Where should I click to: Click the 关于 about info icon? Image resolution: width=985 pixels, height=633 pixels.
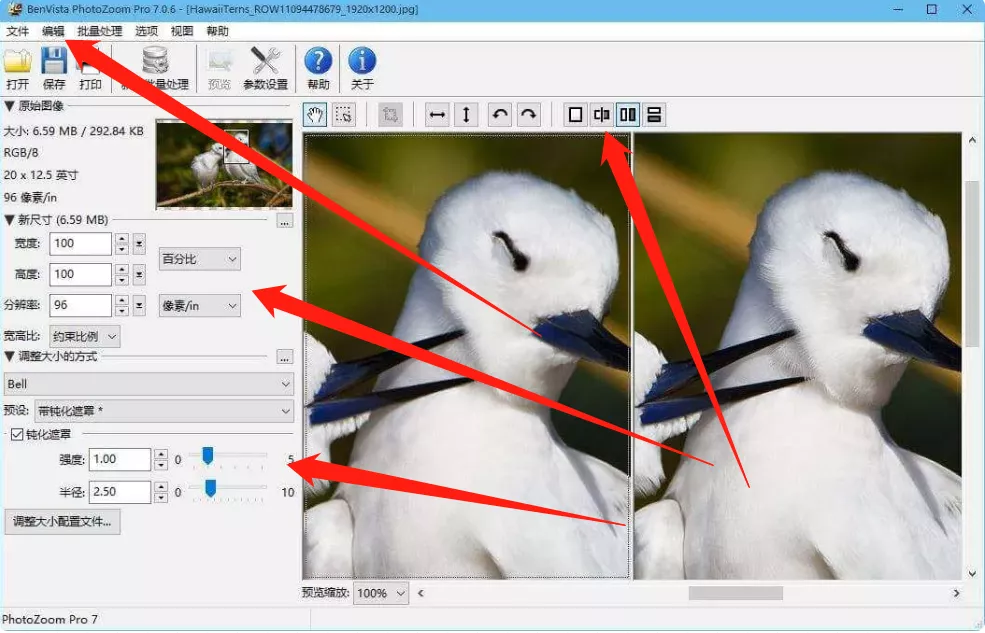coord(361,62)
